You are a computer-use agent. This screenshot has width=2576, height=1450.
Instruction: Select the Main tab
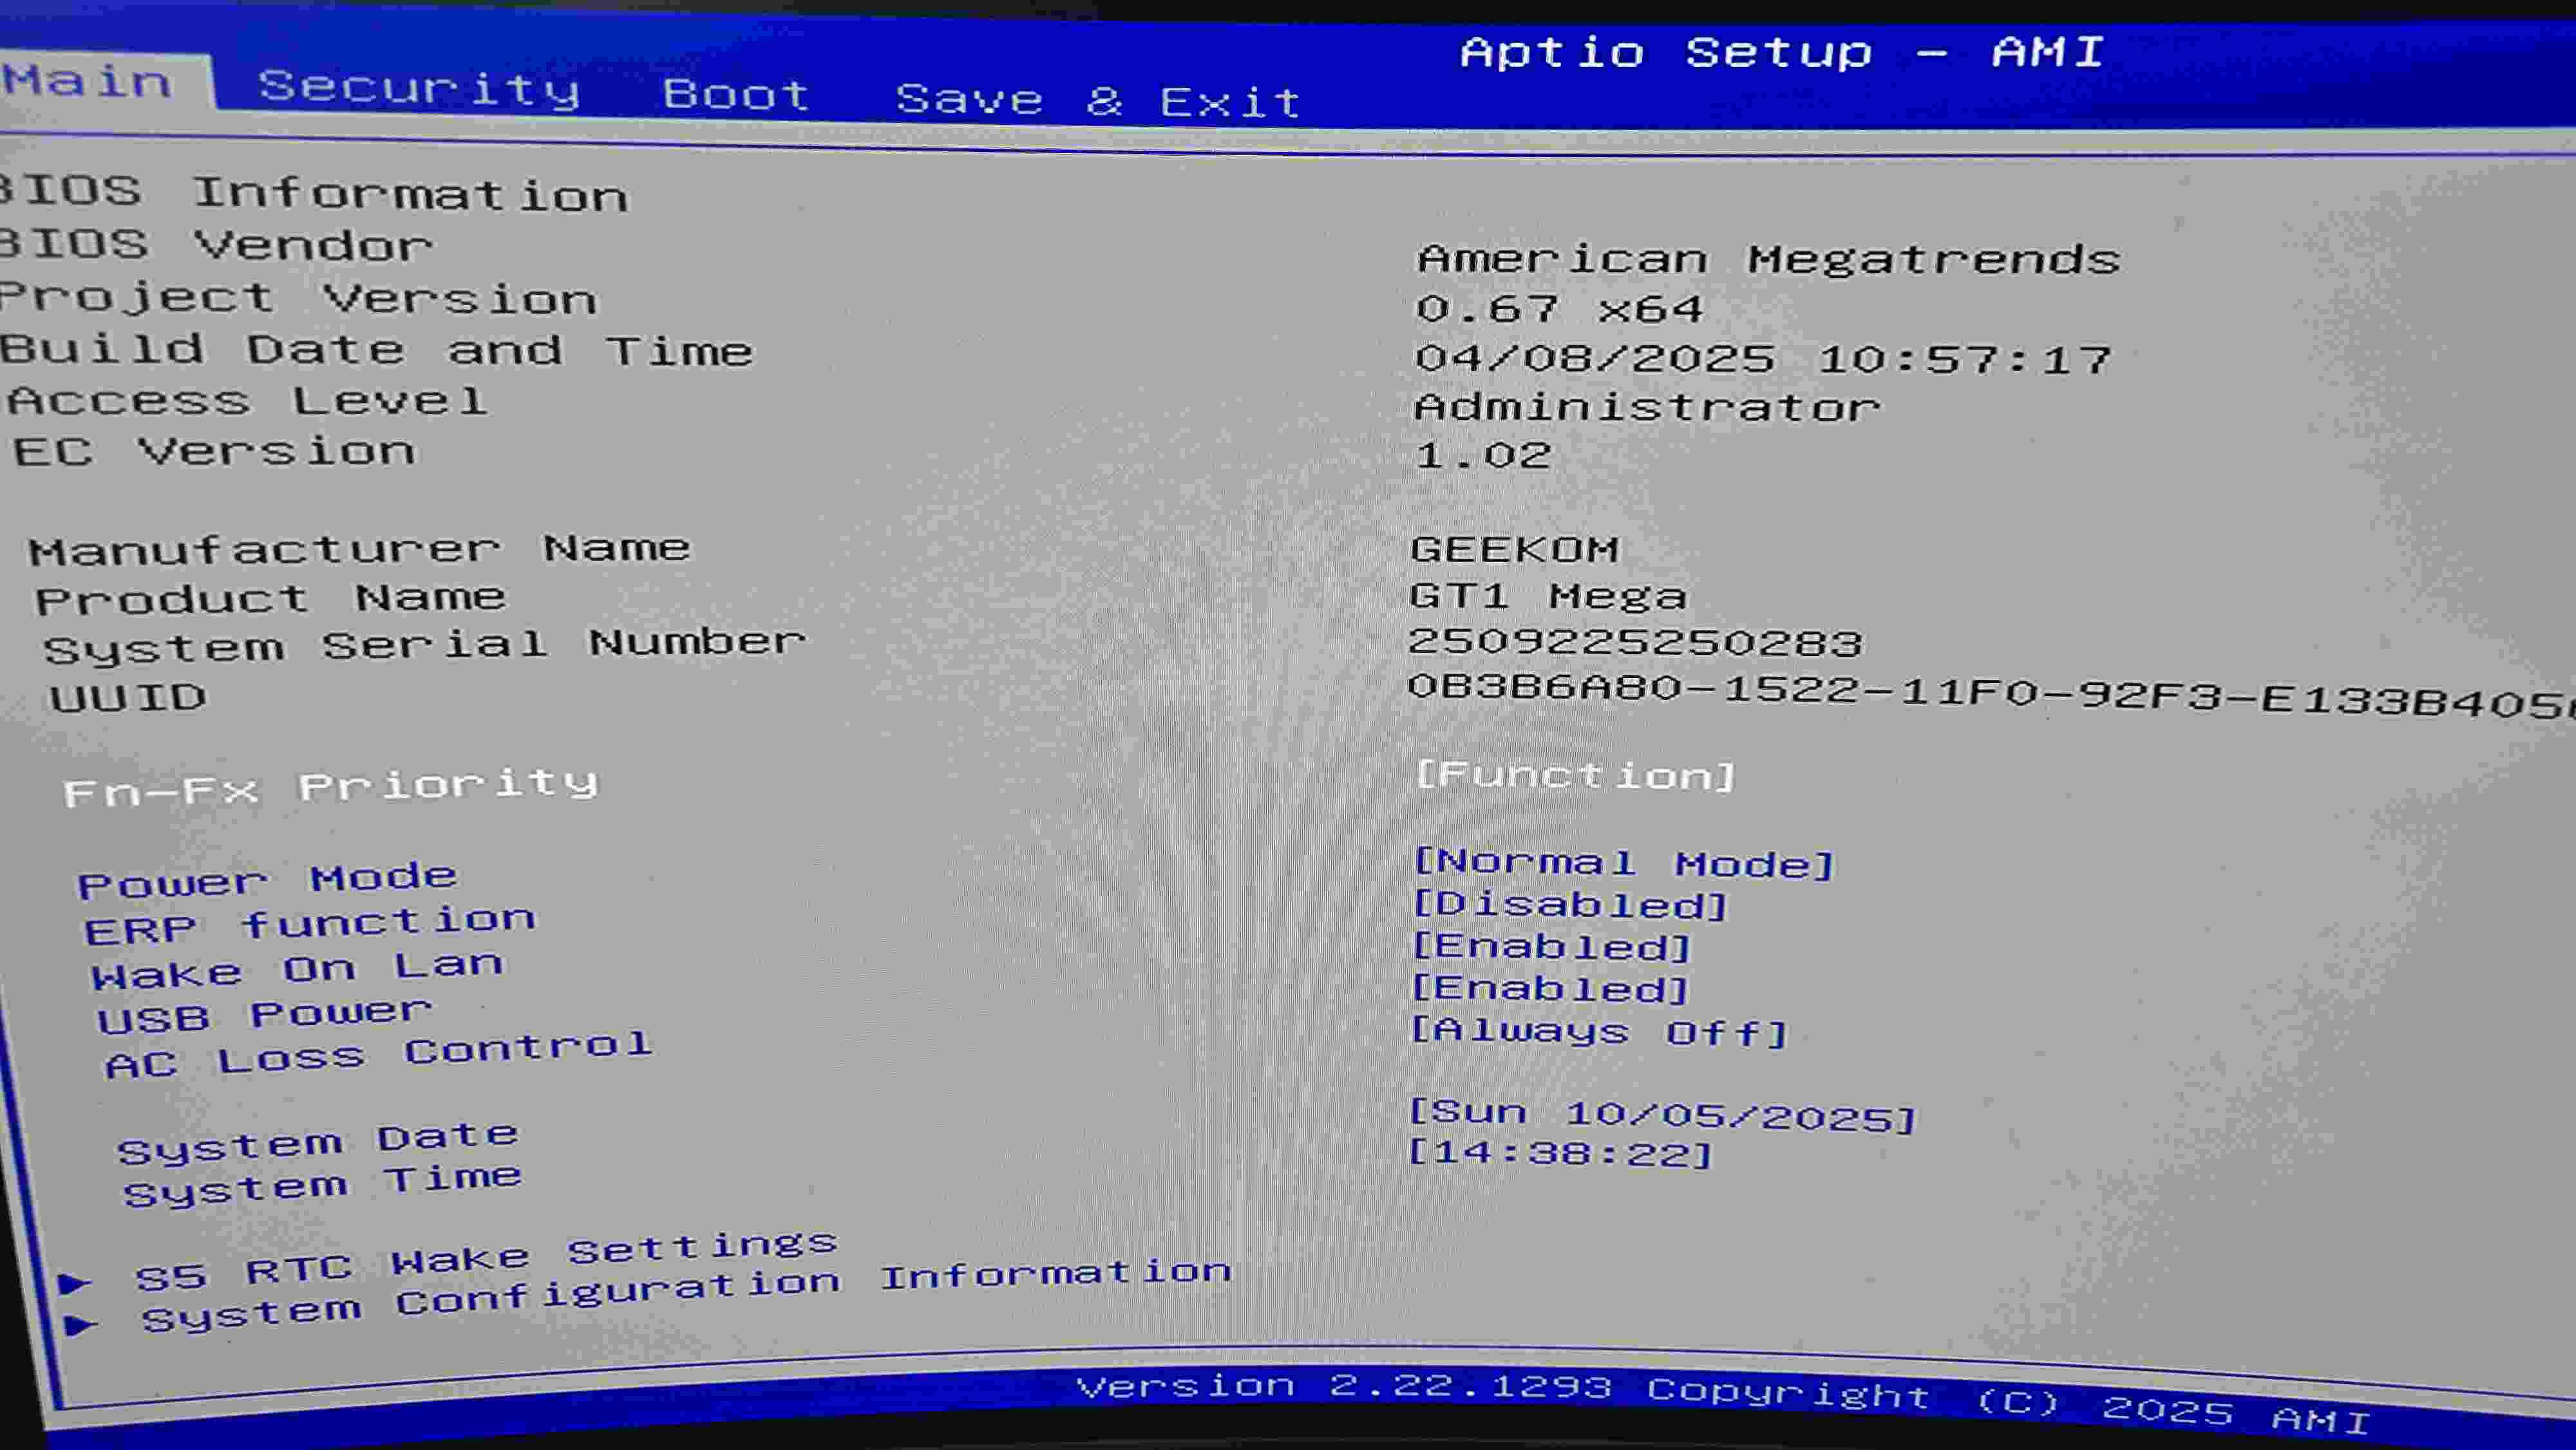point(88,80)
